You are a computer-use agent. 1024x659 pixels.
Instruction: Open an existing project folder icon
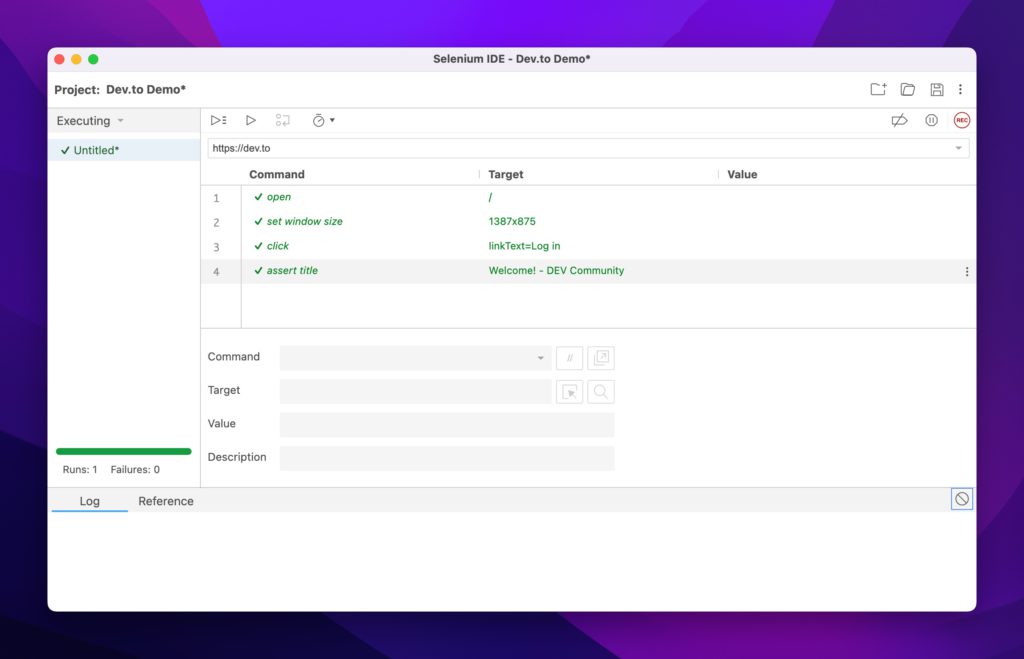[908, 89]
